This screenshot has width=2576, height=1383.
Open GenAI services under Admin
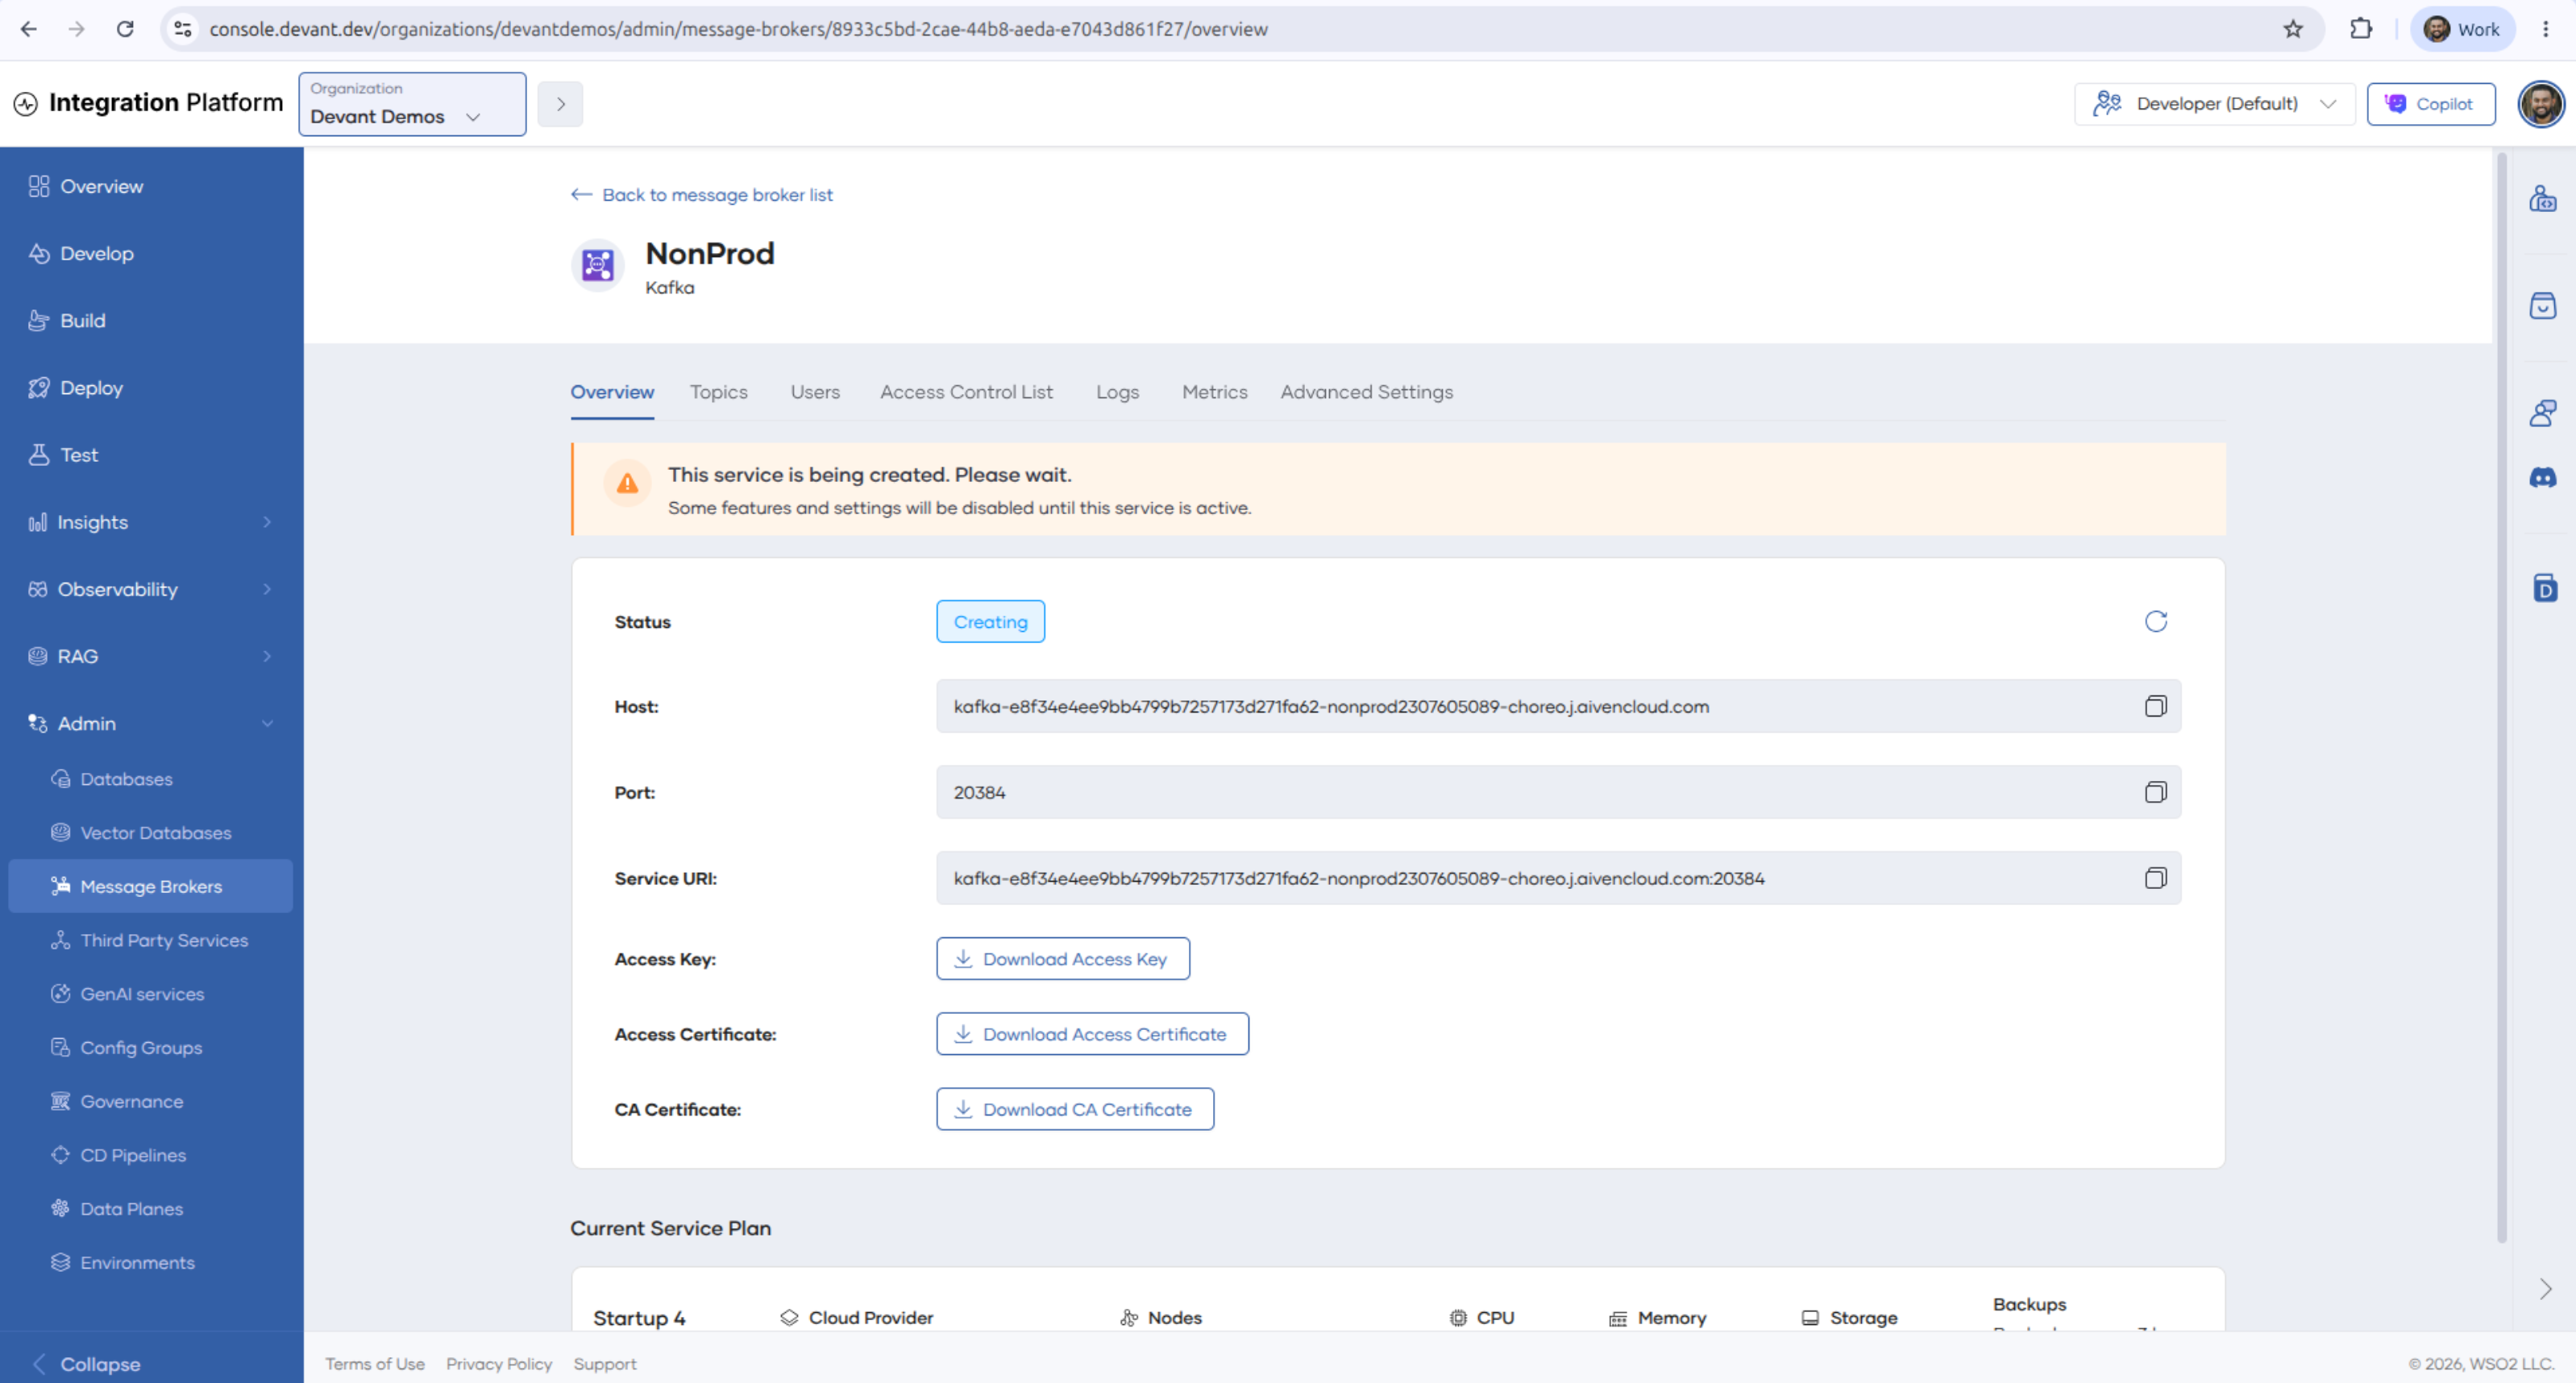point(151,994)
